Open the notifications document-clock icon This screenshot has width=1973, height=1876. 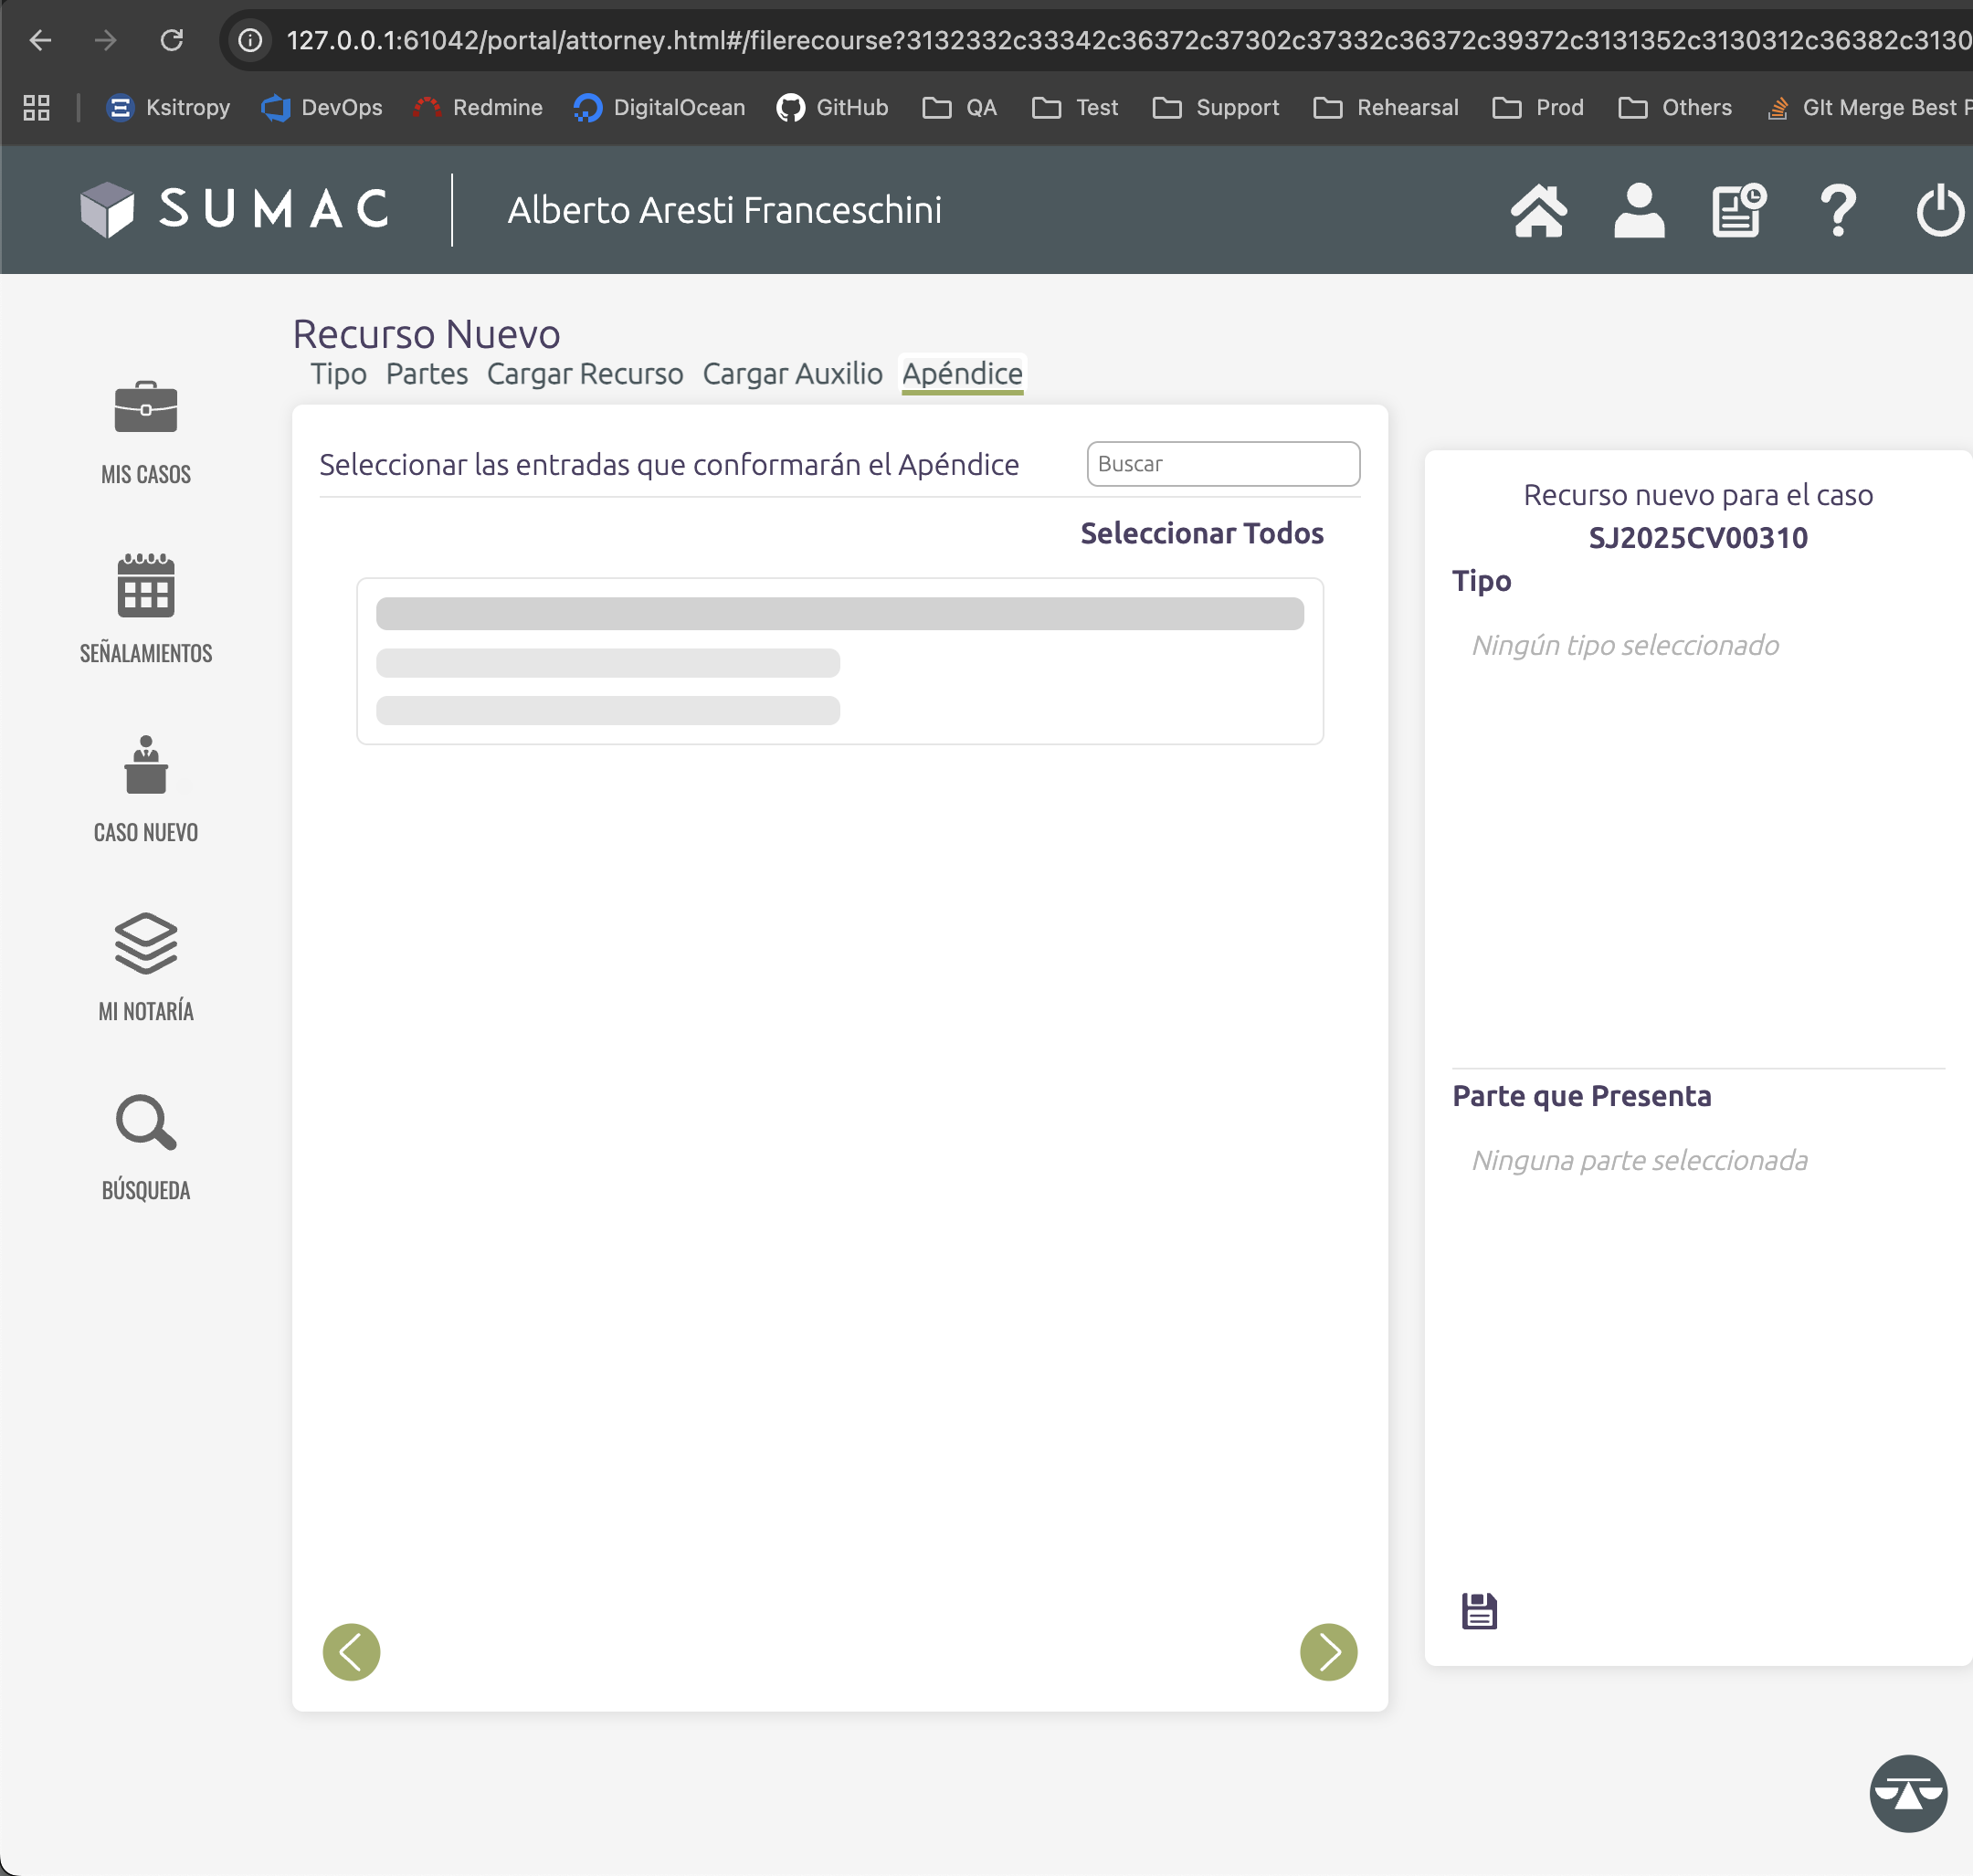[x=1738, y=211]
